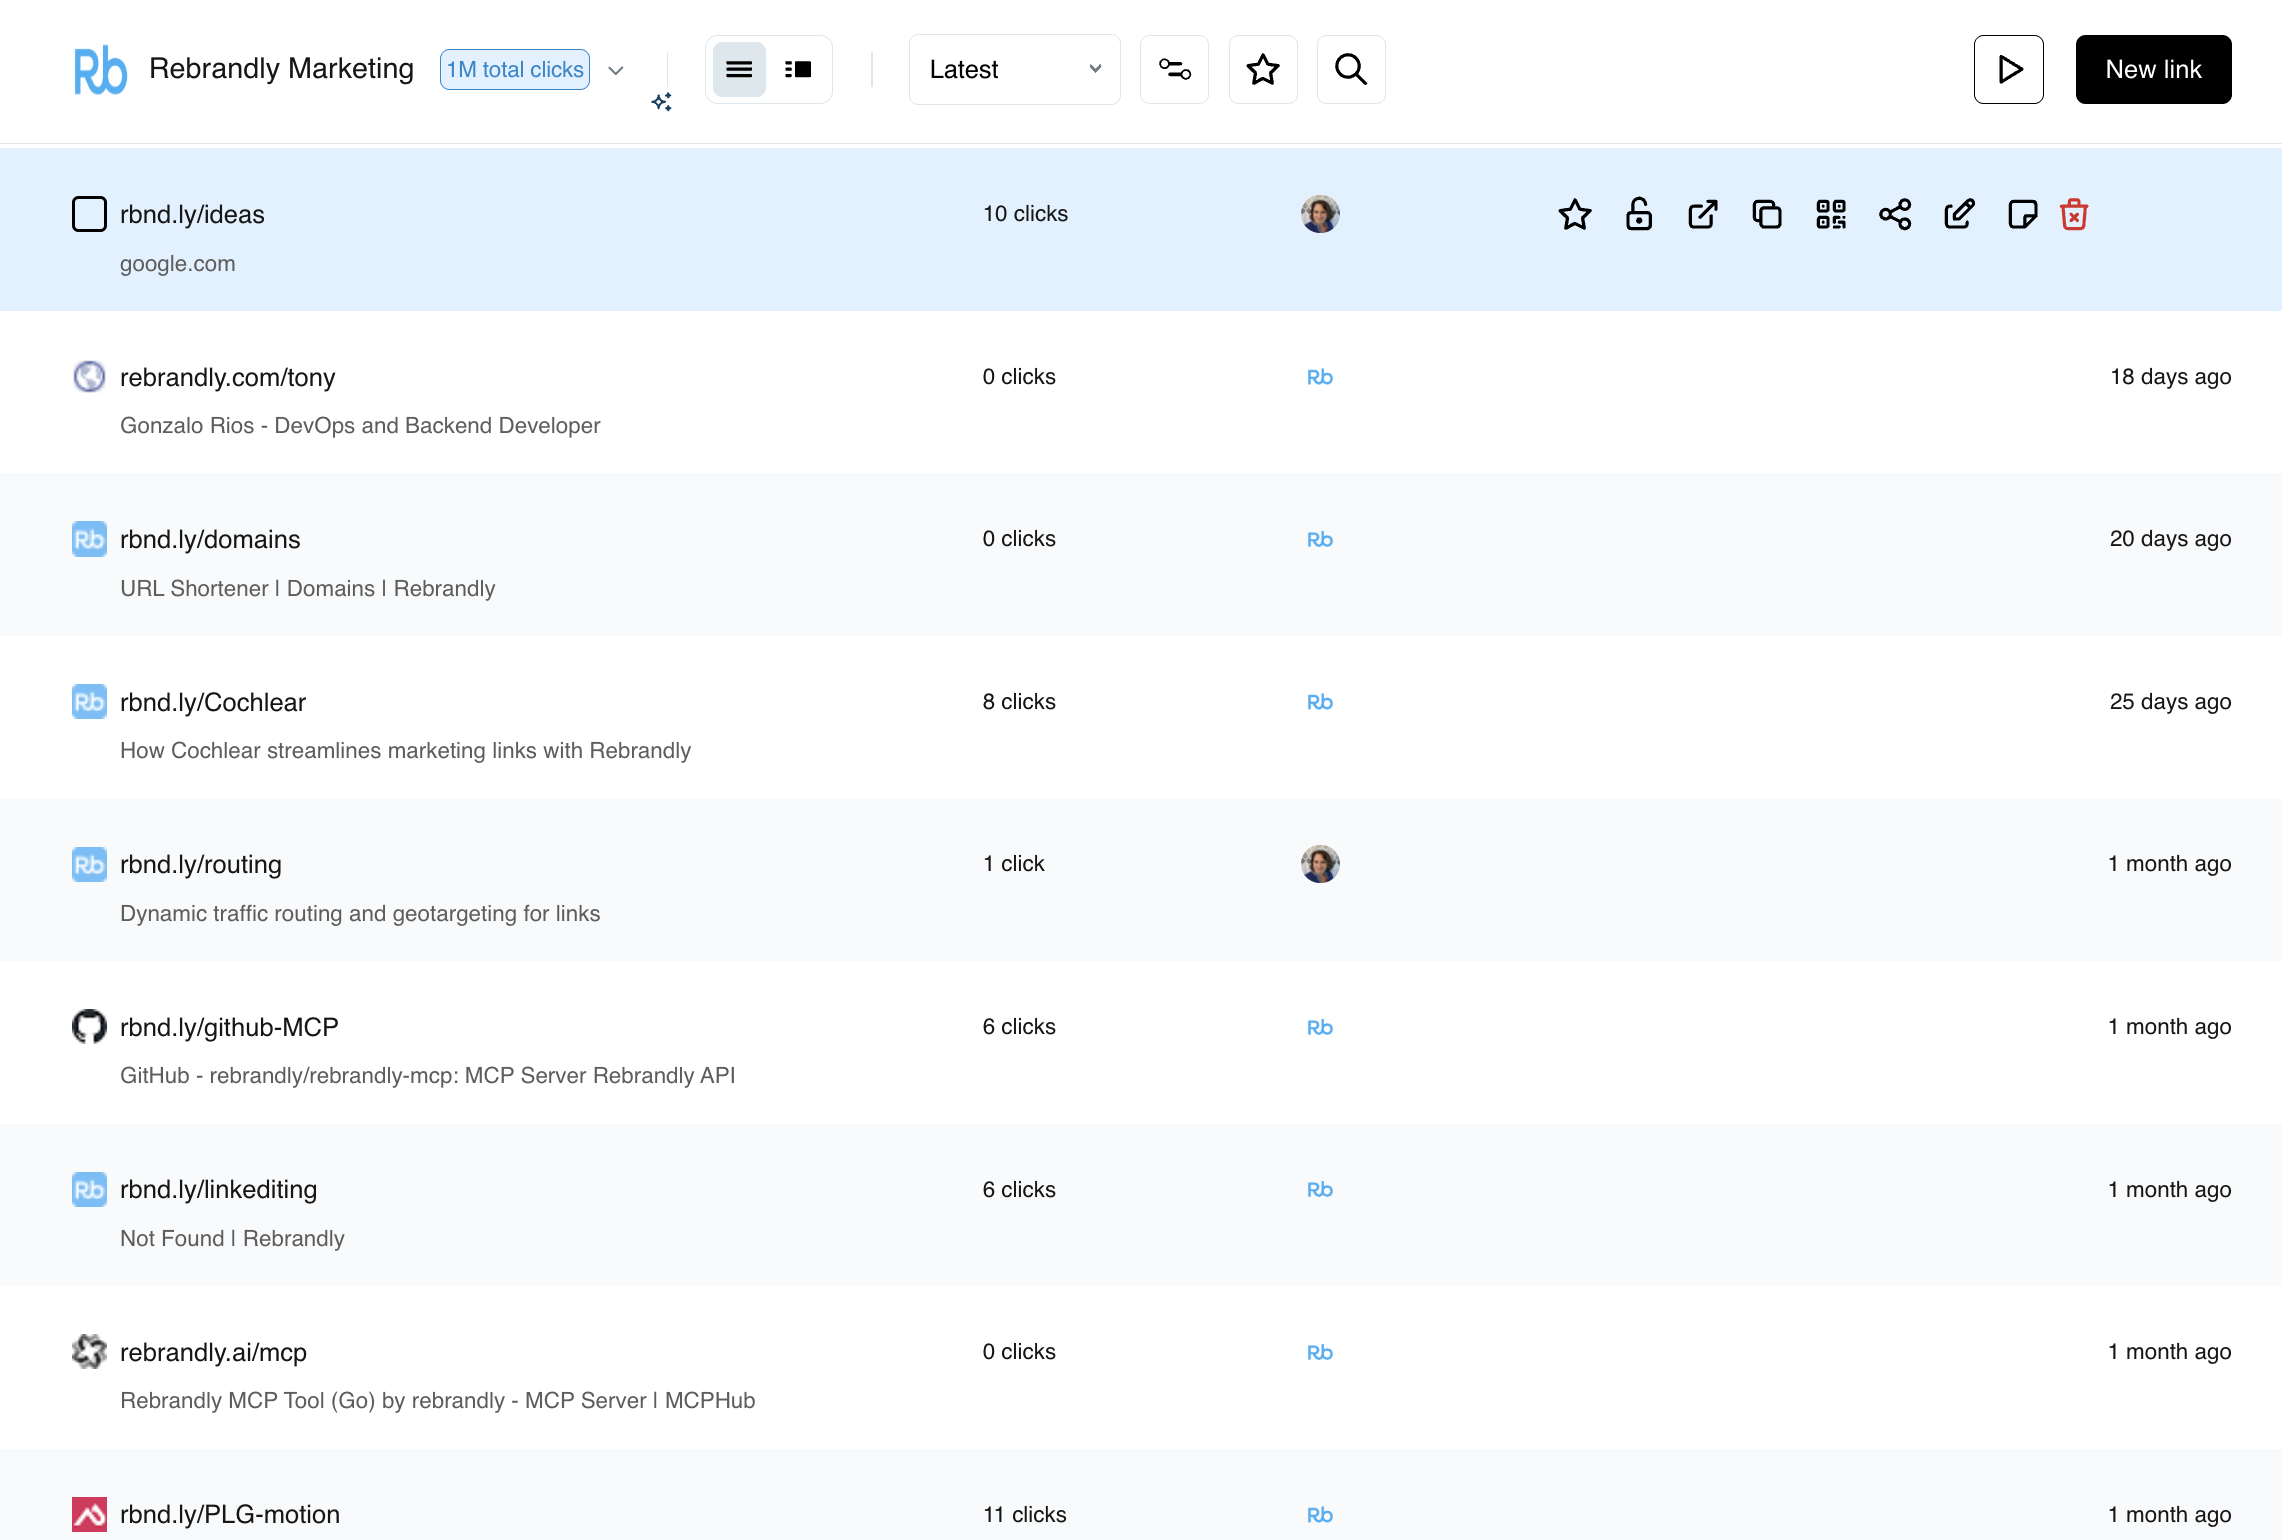The width and height of the screenshot is (2282, 1540).
Task: Open the Latest sort dropdown
Action: (1013, 69)
